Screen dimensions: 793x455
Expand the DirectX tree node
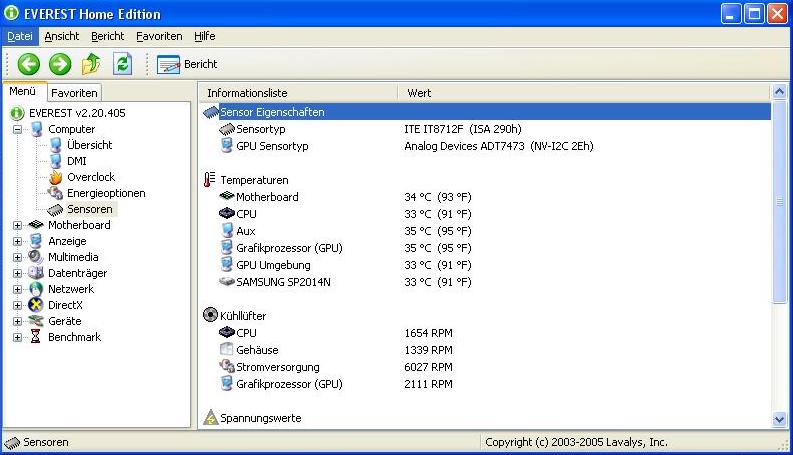point(18,305)
